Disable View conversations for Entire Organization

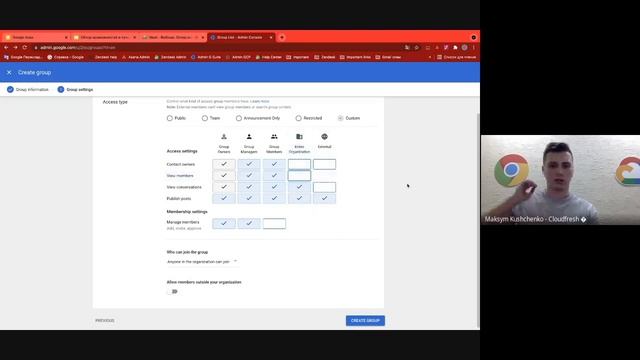pos(299,187)
